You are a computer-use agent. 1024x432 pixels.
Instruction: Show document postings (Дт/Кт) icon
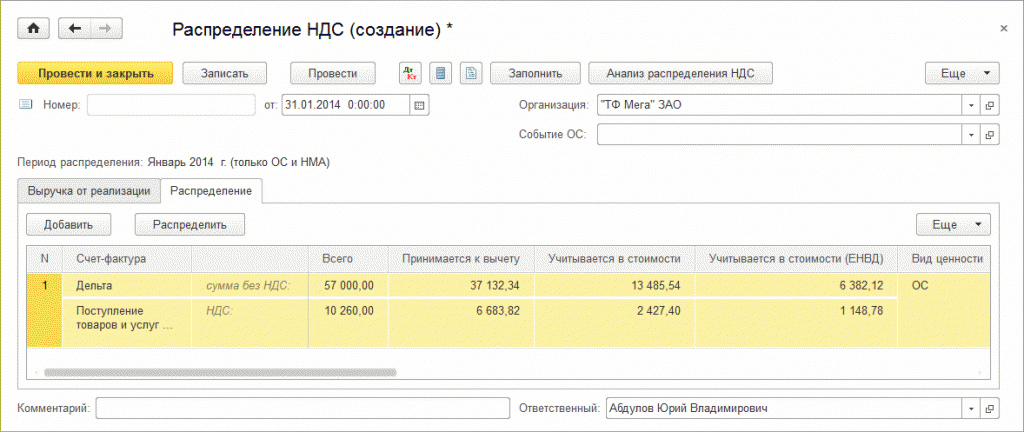[411, 73]
